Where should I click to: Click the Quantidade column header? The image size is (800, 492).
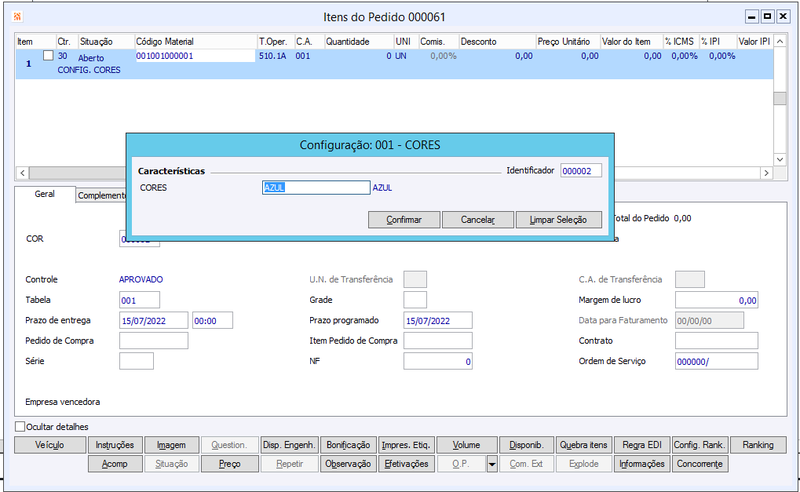(359, 41)
